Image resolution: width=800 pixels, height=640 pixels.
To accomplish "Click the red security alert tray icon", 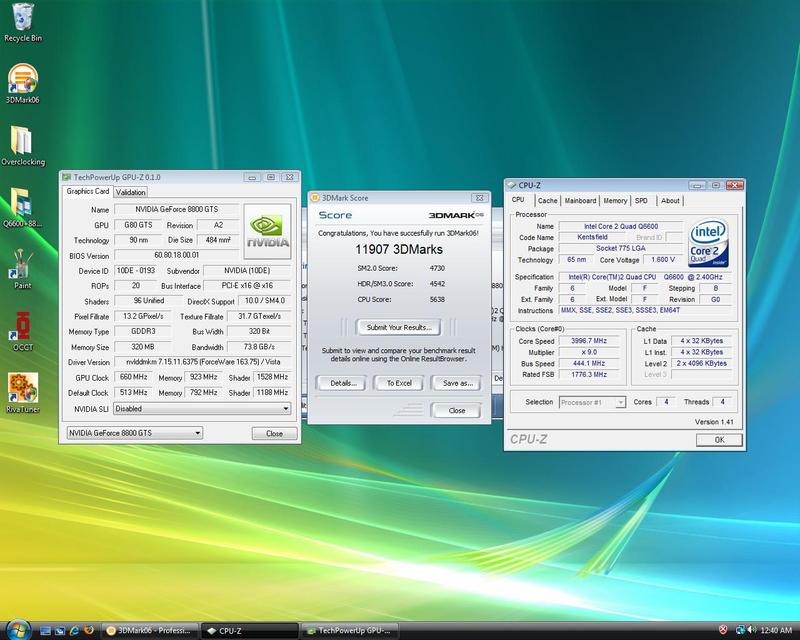I will (x=723, y=630).
